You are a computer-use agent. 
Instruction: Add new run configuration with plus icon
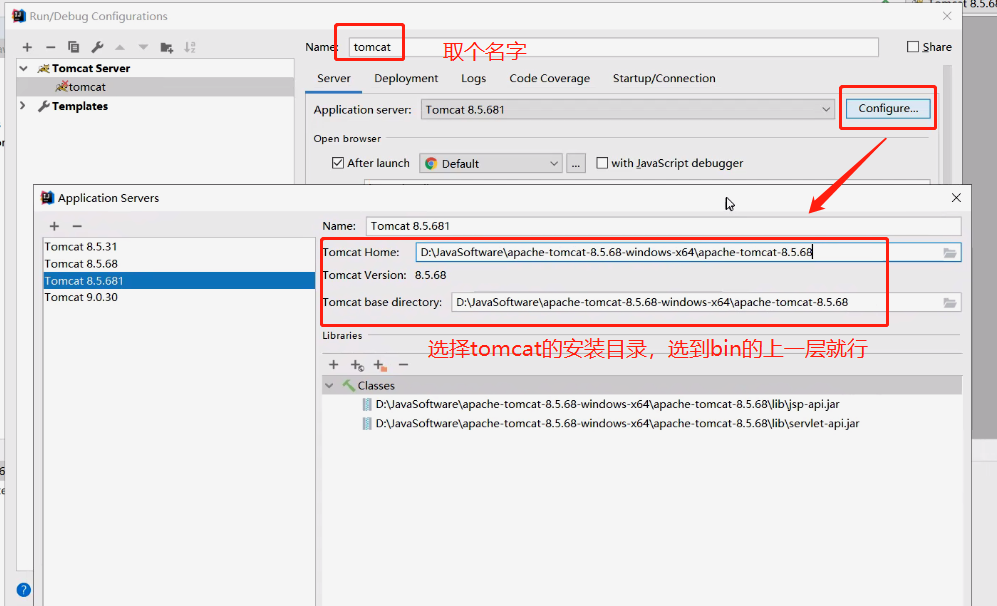27,47
